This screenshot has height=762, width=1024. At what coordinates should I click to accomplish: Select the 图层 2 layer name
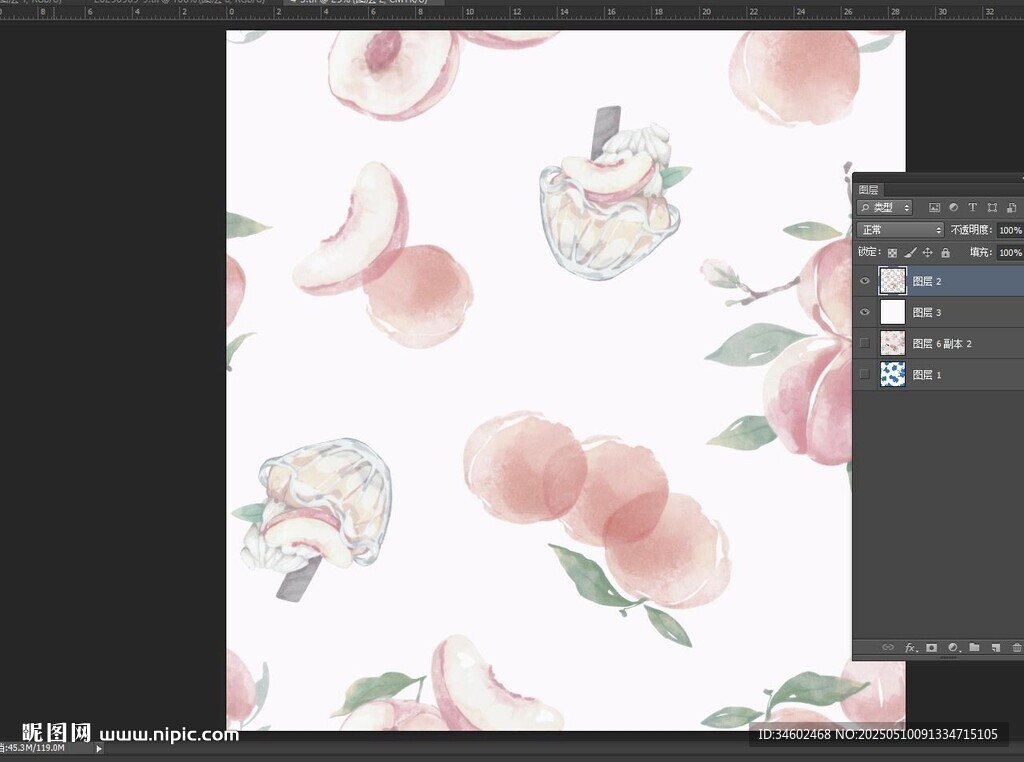click(927, 281)
